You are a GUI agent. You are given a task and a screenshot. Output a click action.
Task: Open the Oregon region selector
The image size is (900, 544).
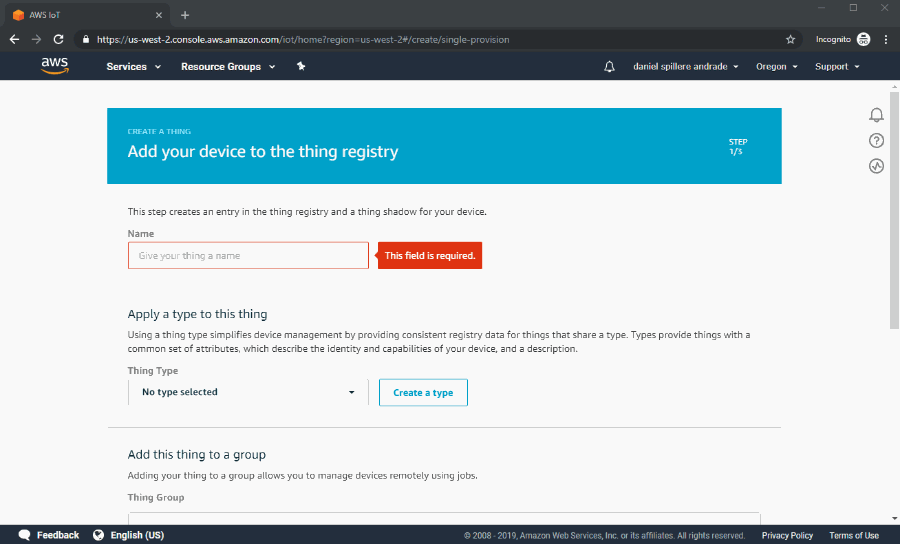776,67
